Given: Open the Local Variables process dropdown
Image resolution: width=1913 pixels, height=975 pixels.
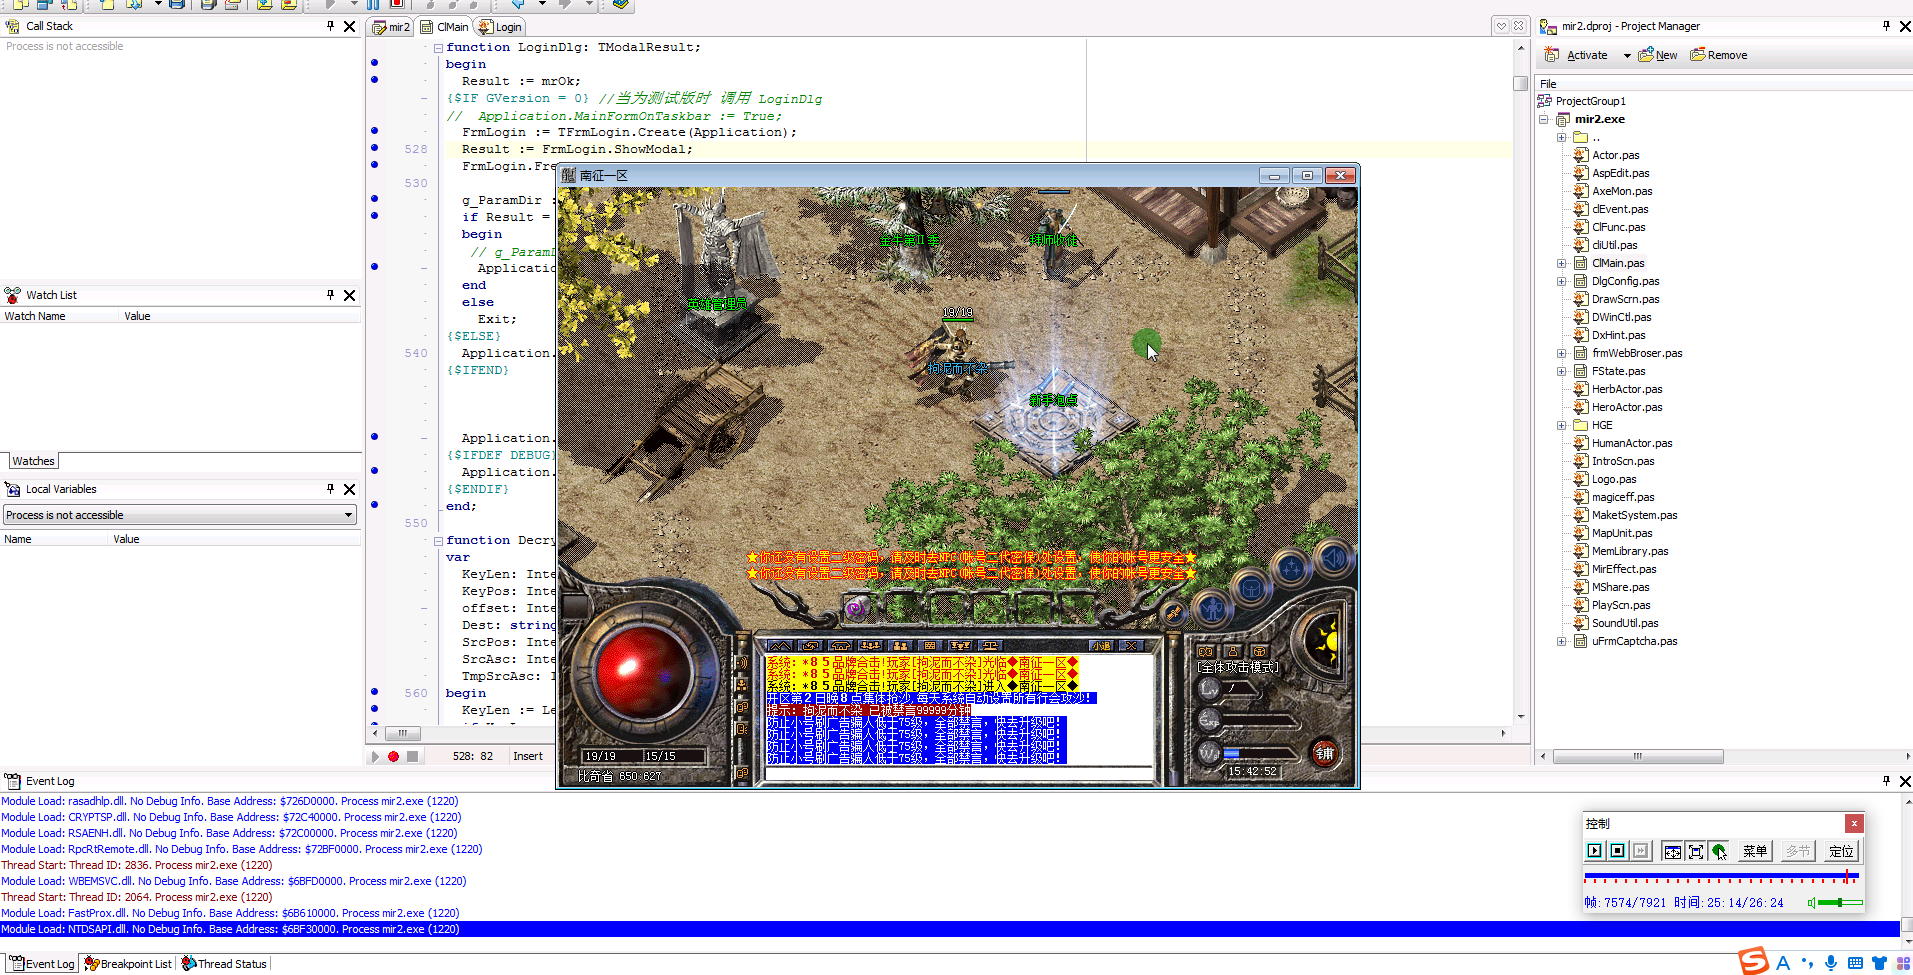Looking at the screenshot, I should click(x=348, y=515).
